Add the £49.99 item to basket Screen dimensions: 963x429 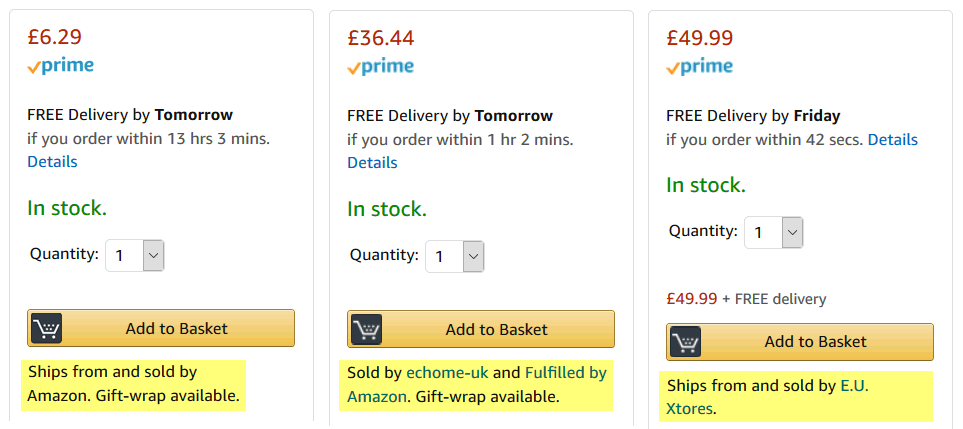point(800,342)
